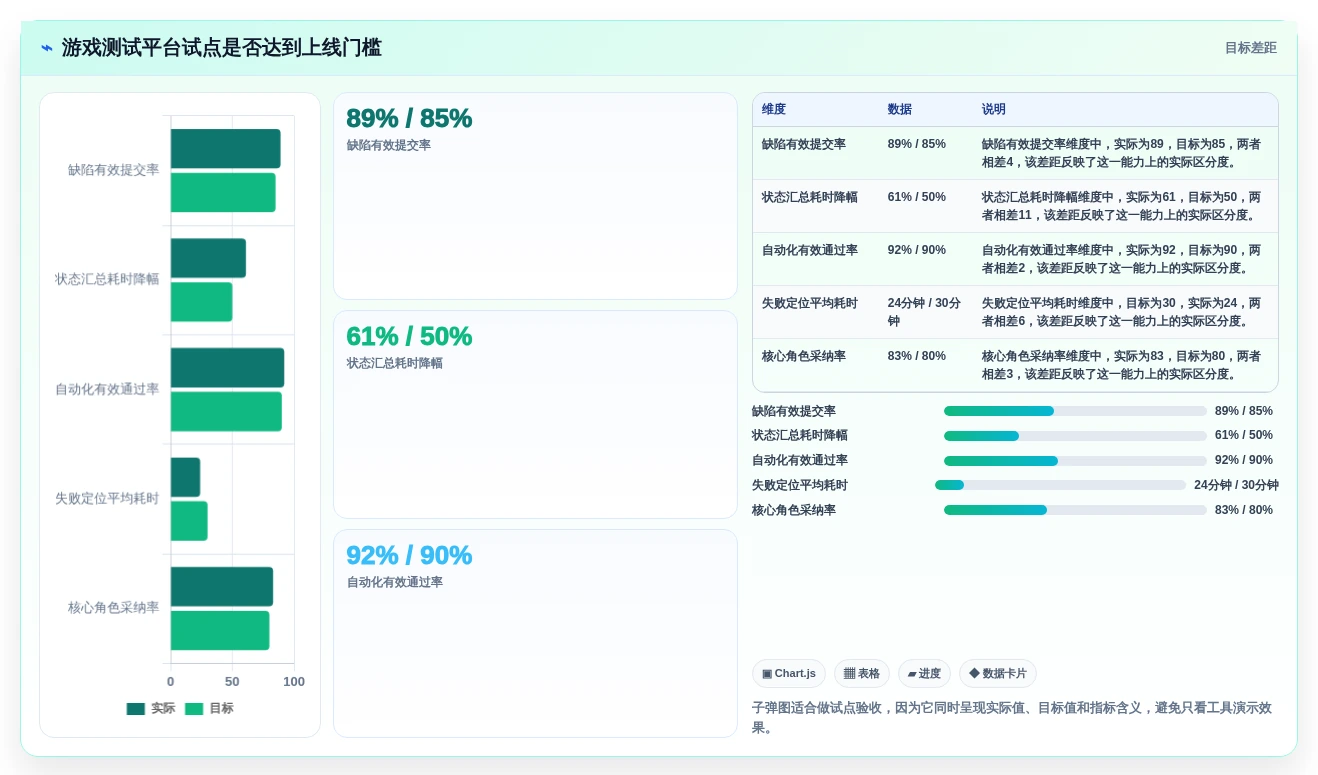
Task: Click the 目标 bar for 核心角色采纳率 in chart
Action: [220, 631]
